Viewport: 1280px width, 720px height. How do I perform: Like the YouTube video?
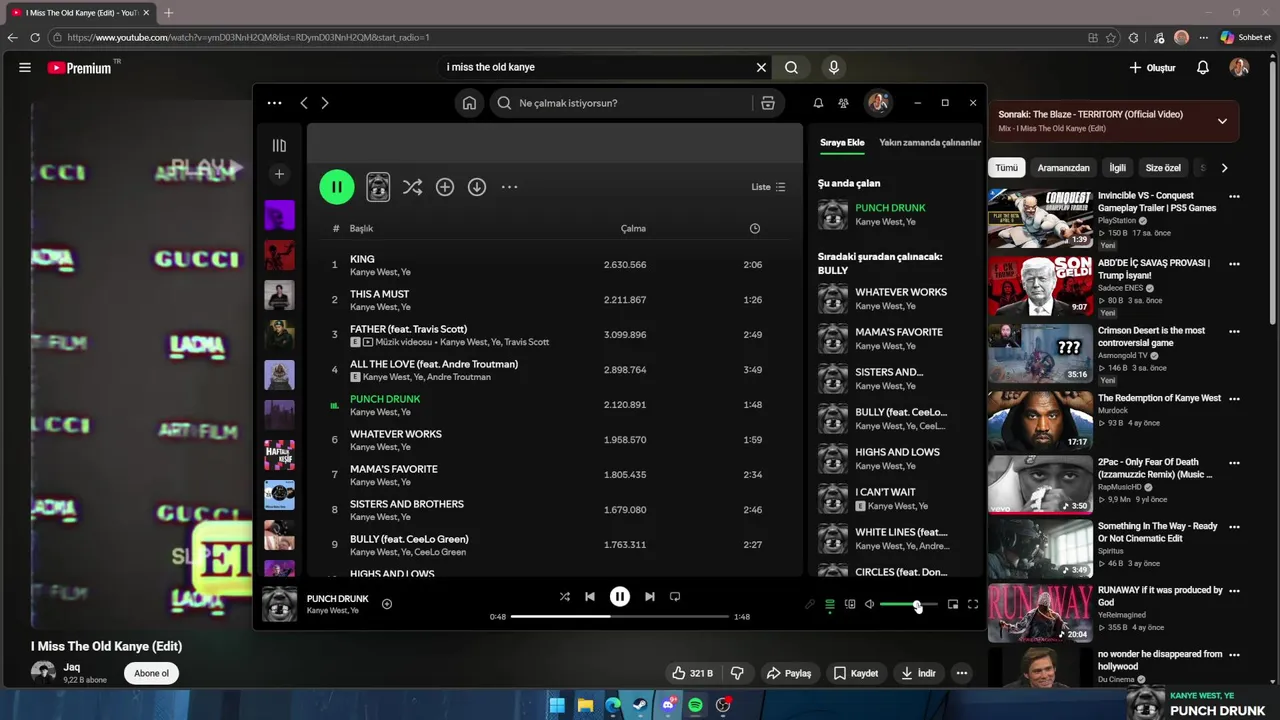click(692, 673)
